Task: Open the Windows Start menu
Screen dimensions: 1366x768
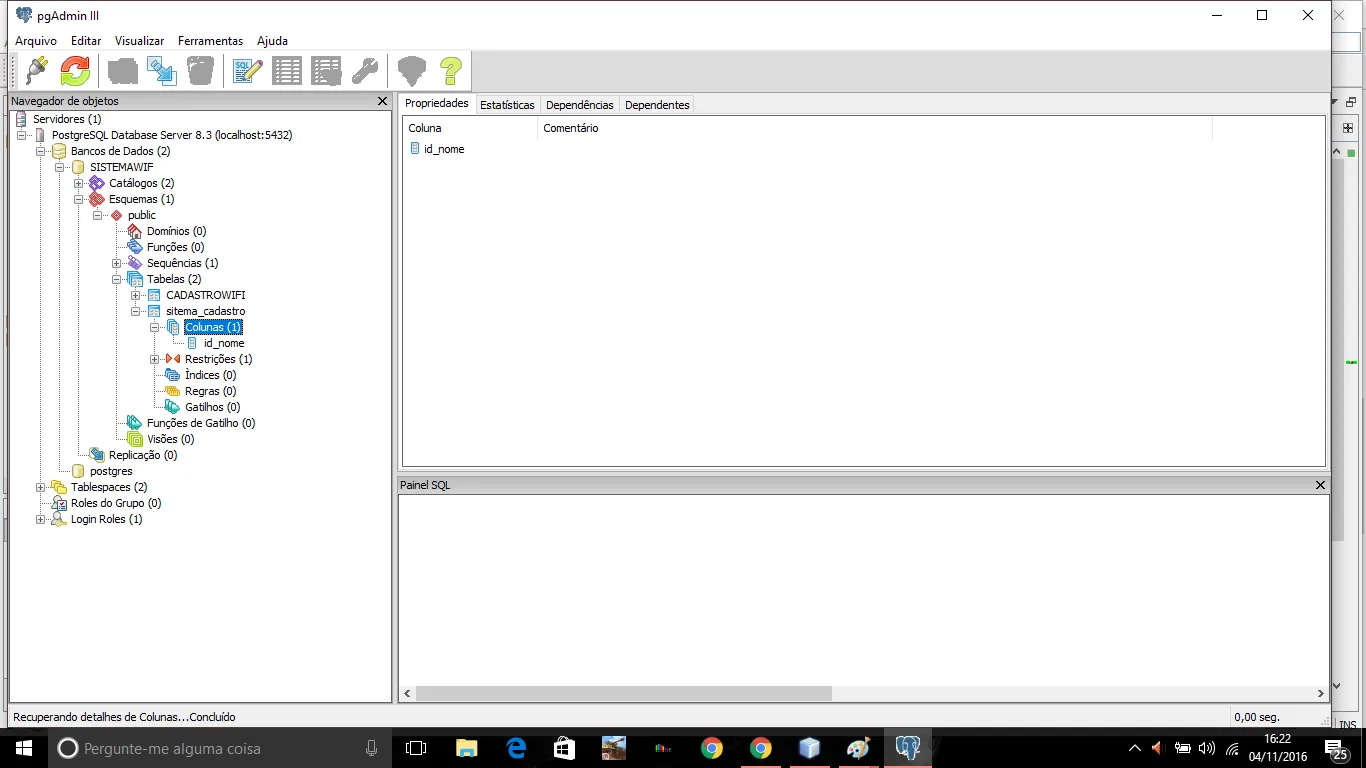Action: (24, 748)
